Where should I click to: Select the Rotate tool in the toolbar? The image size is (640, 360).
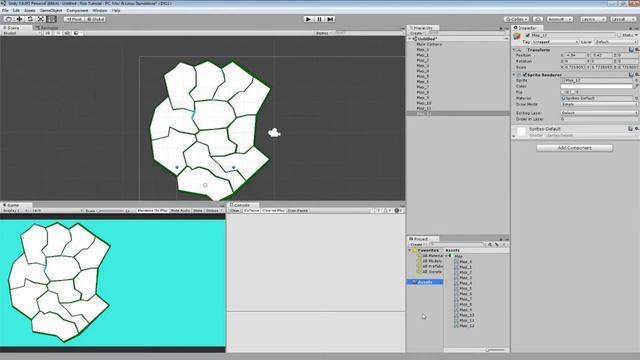[30, 19]
